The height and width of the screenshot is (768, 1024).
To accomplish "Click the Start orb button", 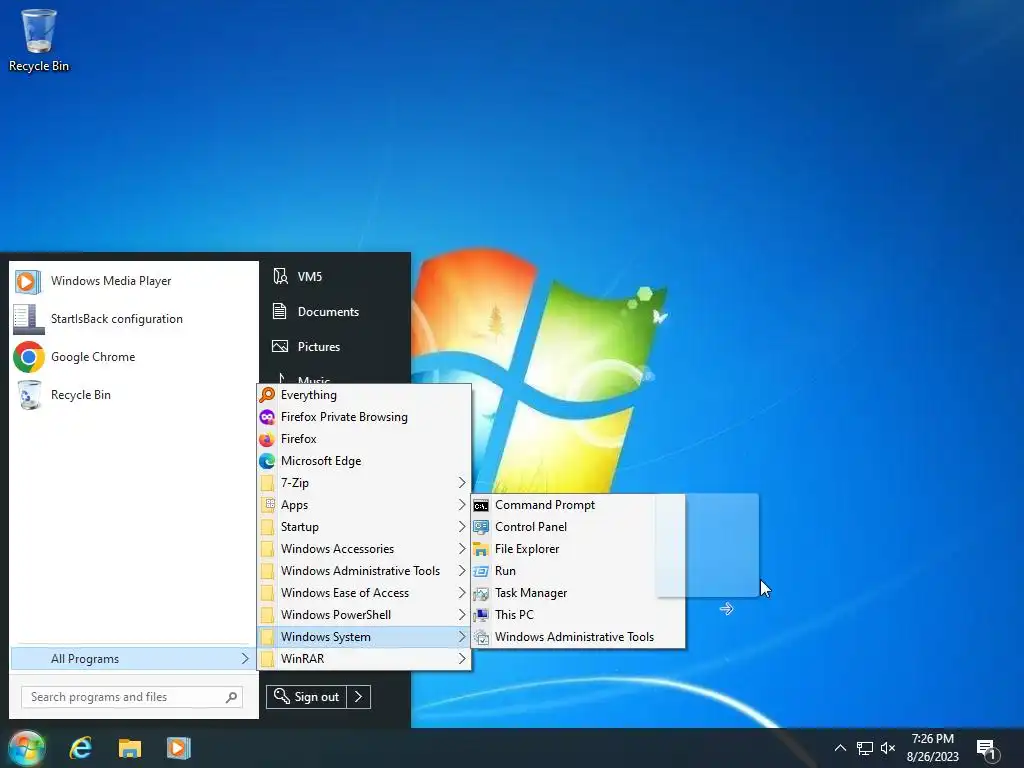I will [26, 748].
